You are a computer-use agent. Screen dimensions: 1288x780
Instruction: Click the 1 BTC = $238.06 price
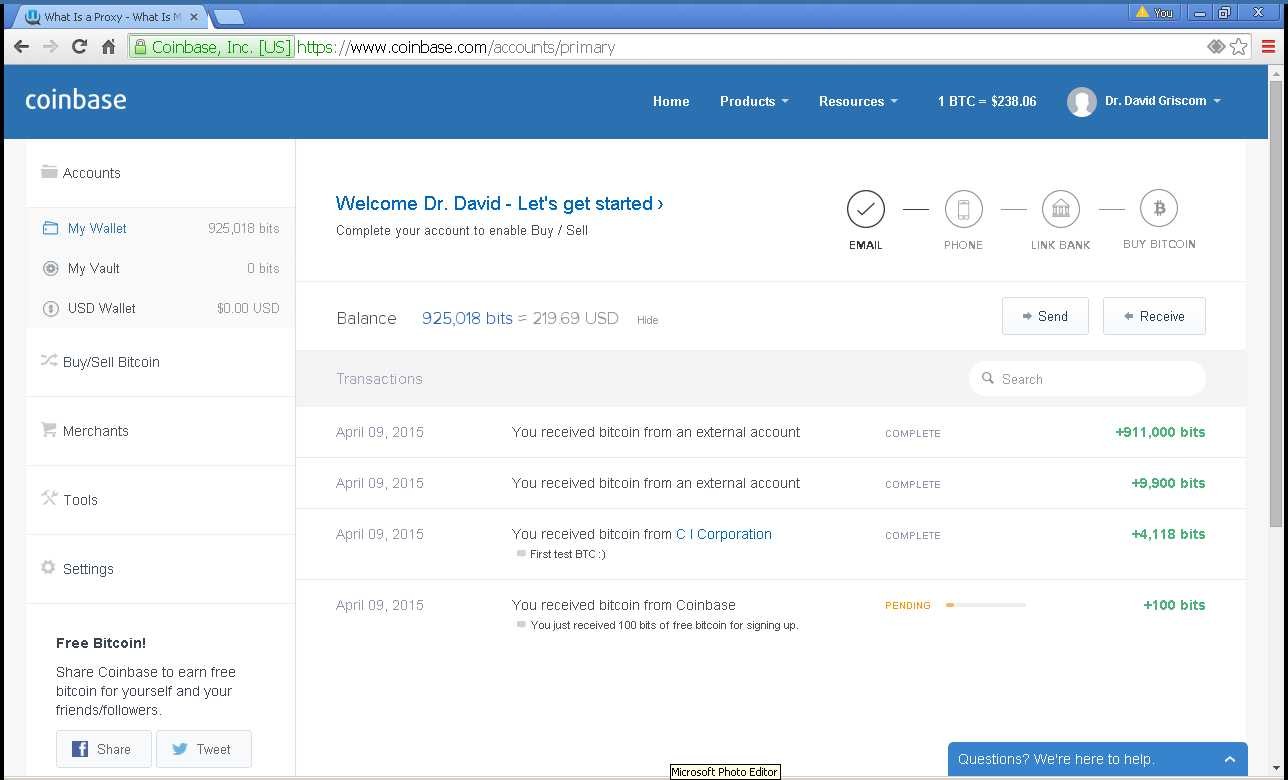(987, 101)
